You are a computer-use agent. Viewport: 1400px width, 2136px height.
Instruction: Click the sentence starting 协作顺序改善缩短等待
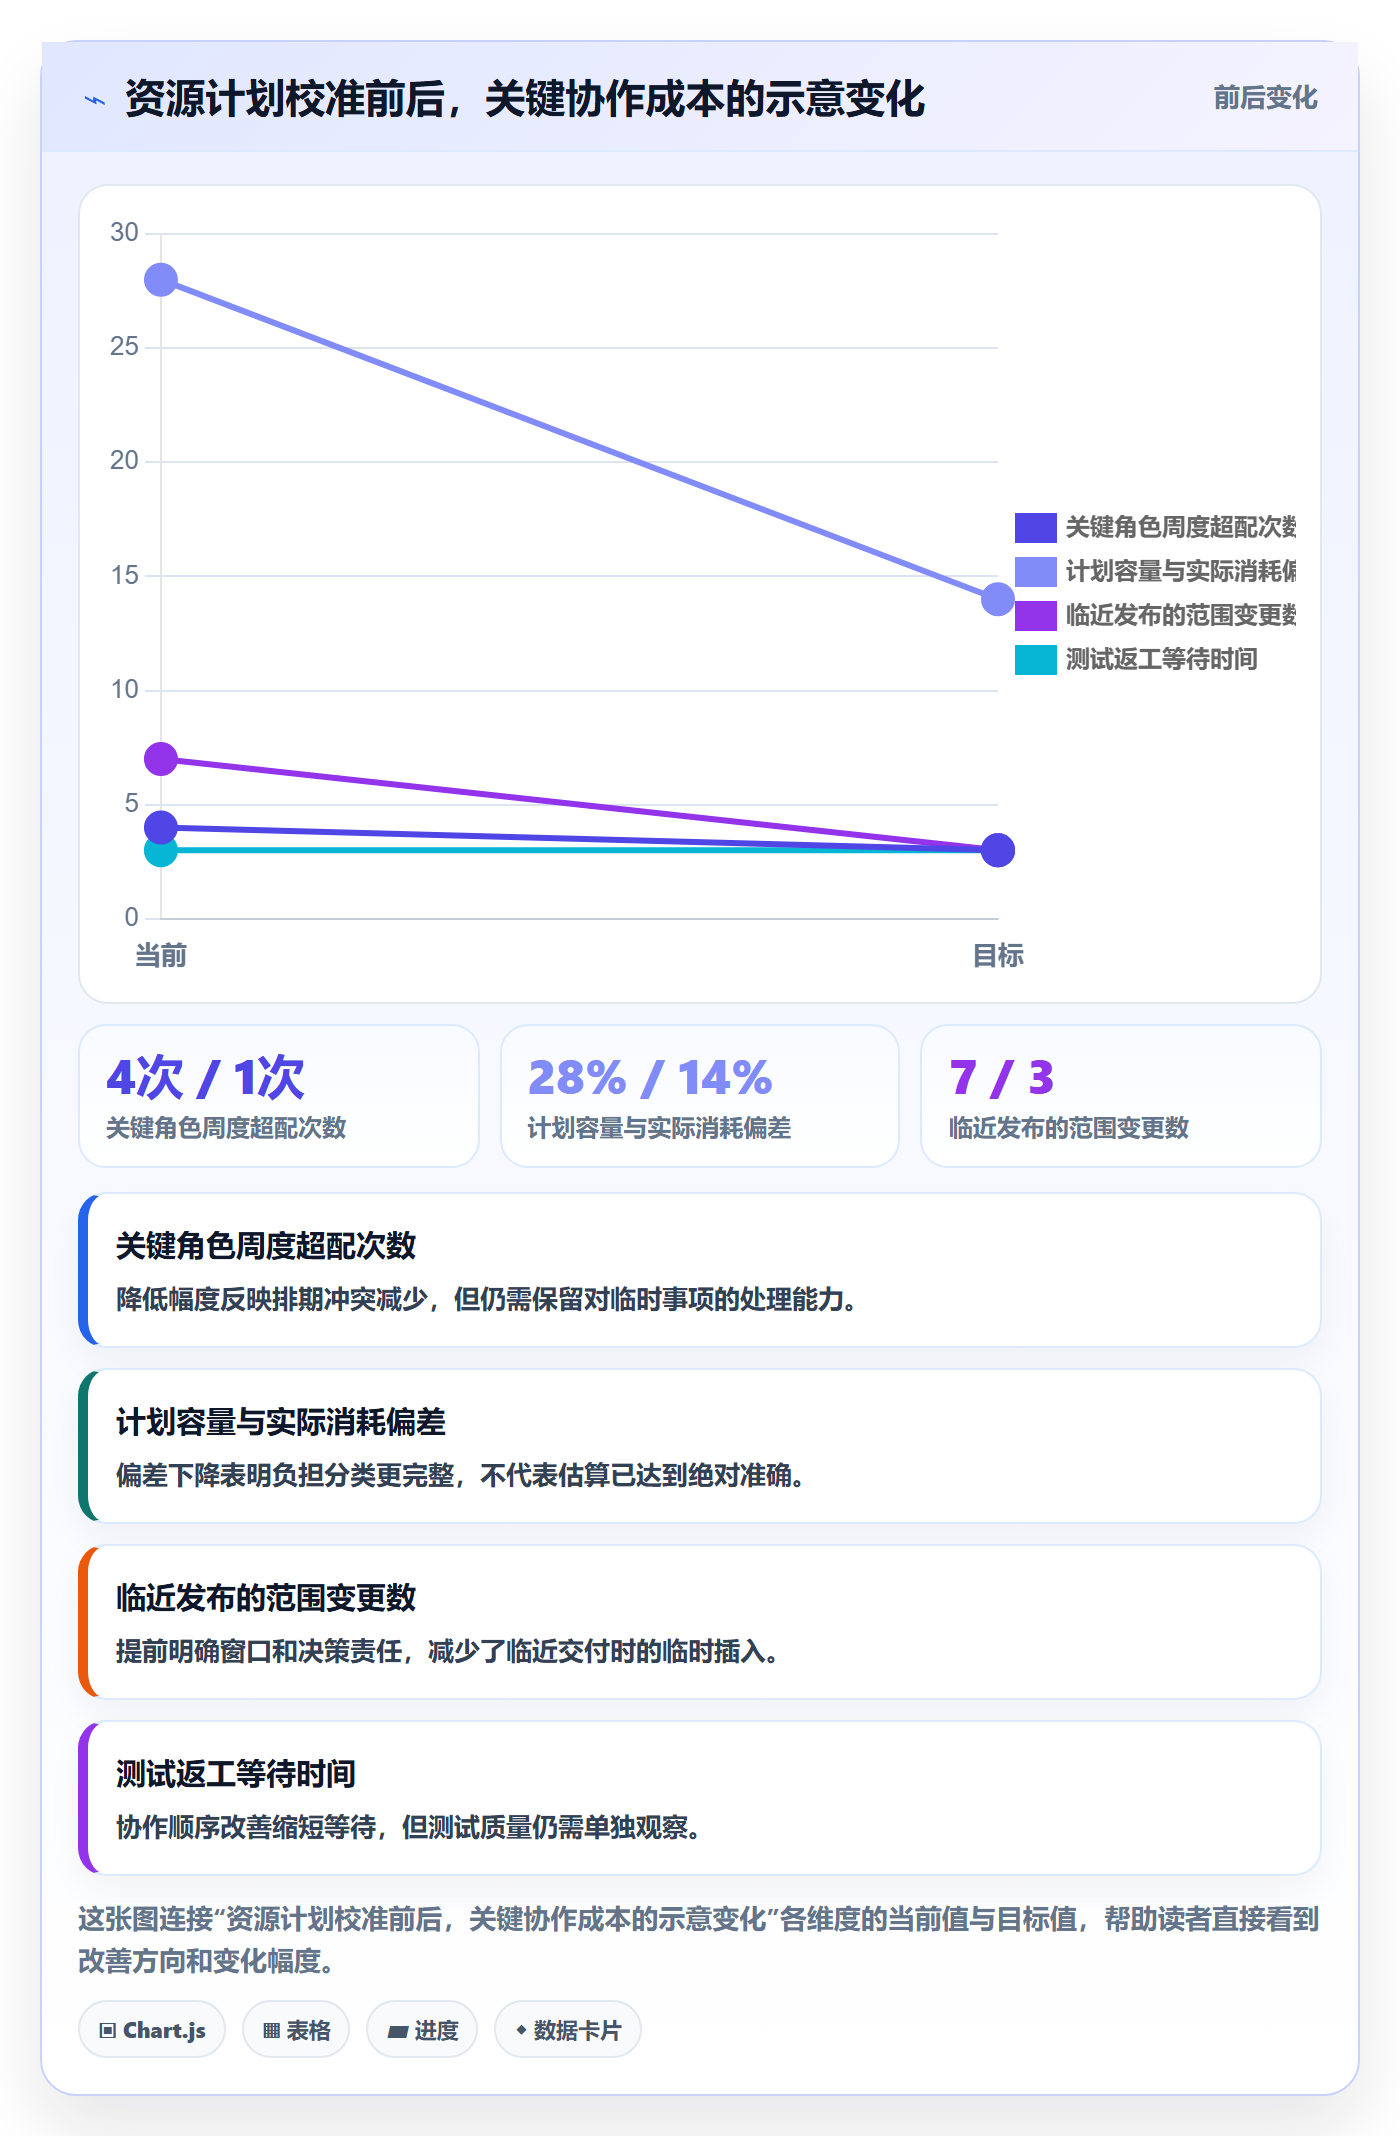coord(408,1827)
